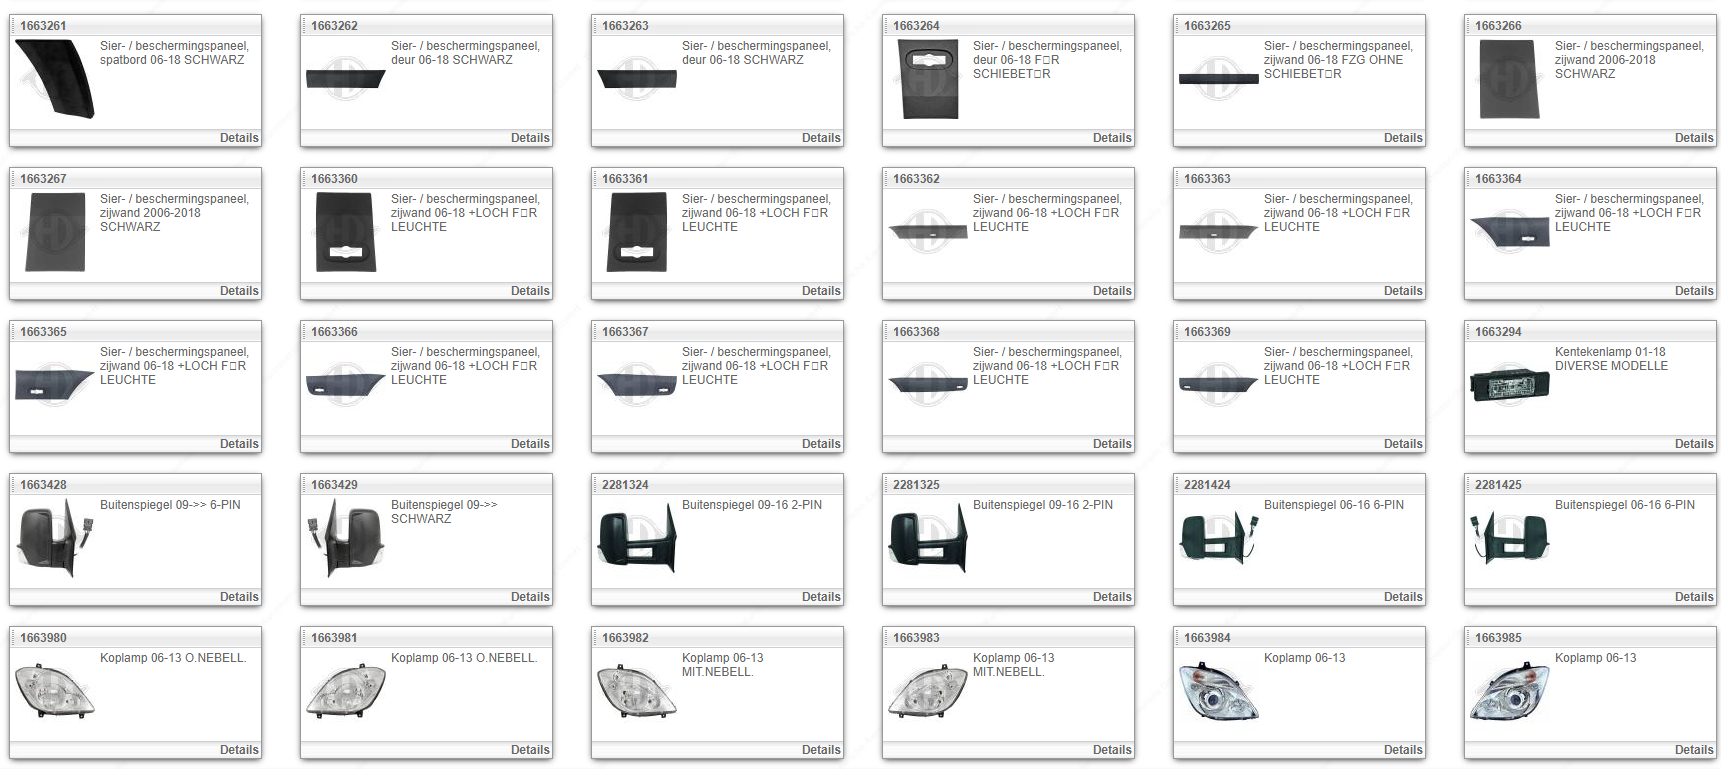
Task: Click the 1663980 headlamp image
Action: [55, 691]
